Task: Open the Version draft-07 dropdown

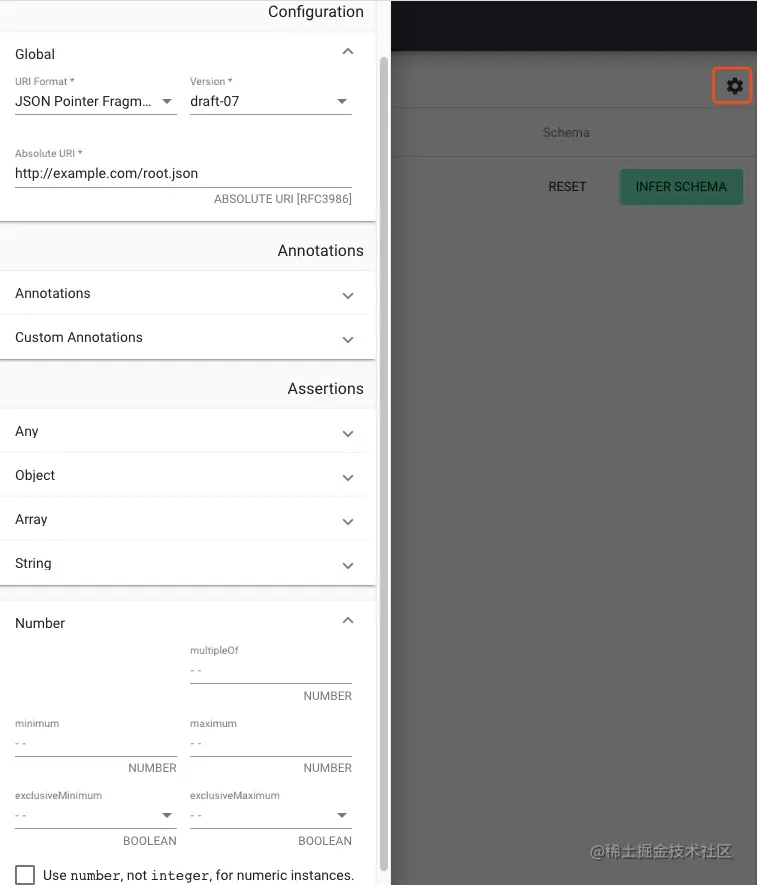Action: [270, 102]
